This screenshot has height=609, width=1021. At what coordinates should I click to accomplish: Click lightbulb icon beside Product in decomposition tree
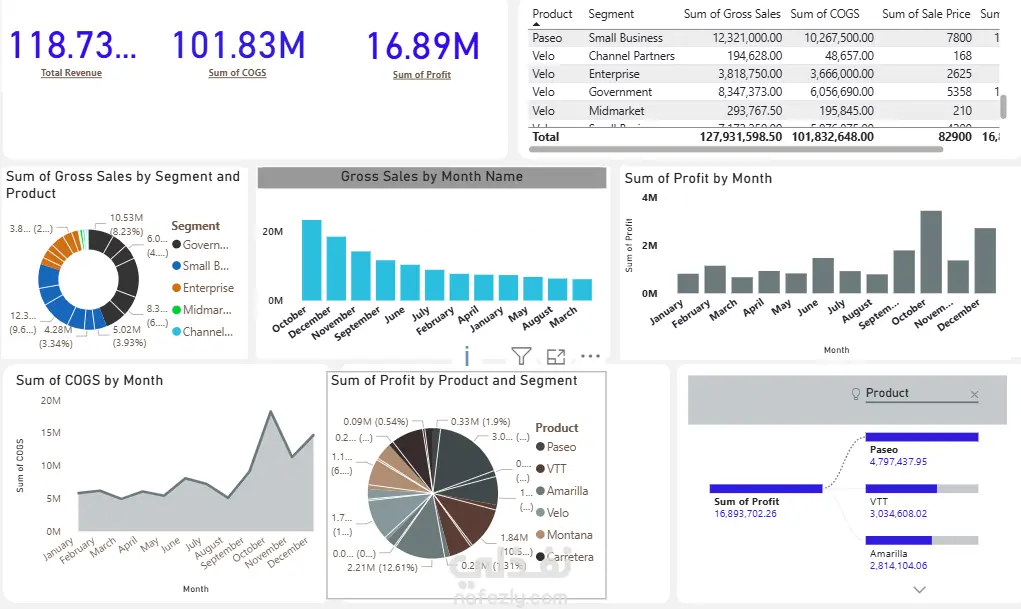(856, 394)
